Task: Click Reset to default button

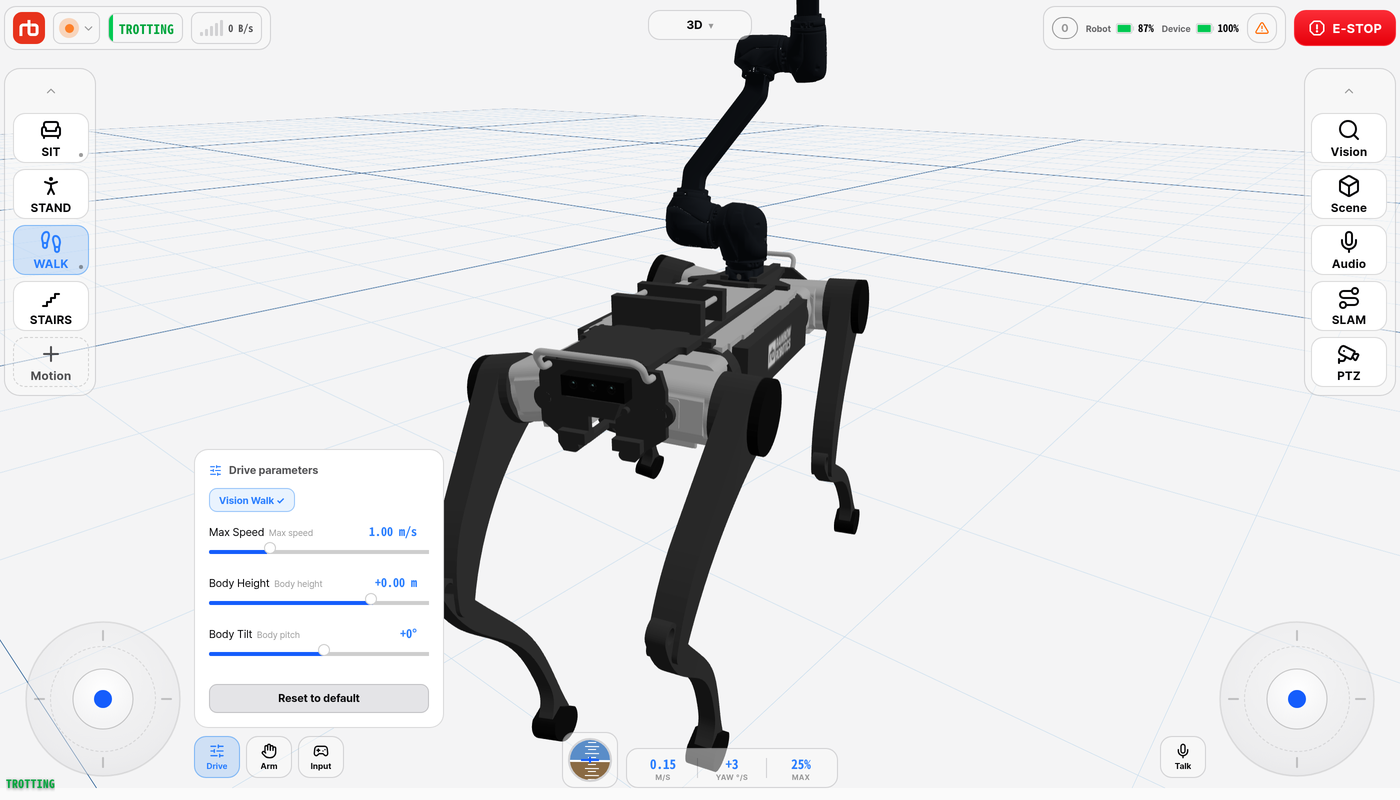Action: (319, 698)
